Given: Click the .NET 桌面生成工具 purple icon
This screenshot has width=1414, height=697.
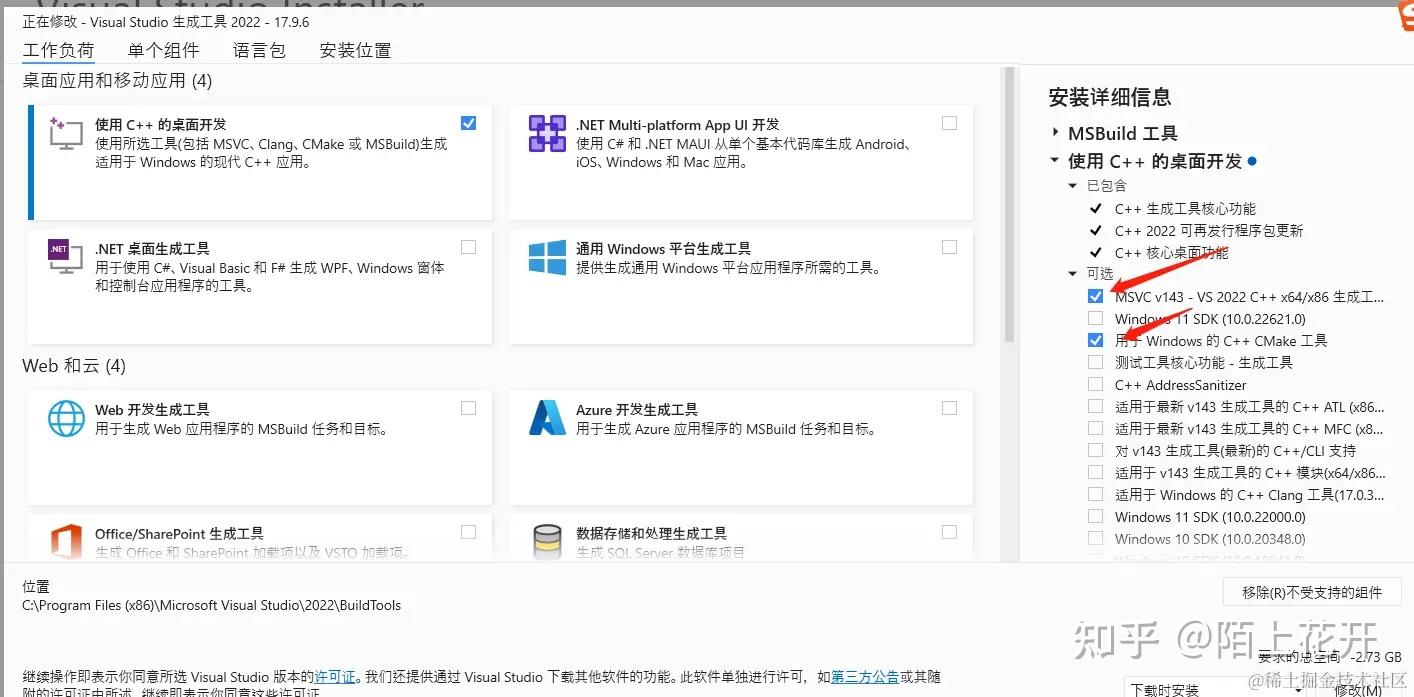Looking at the screenshot, I should point(66,257).
